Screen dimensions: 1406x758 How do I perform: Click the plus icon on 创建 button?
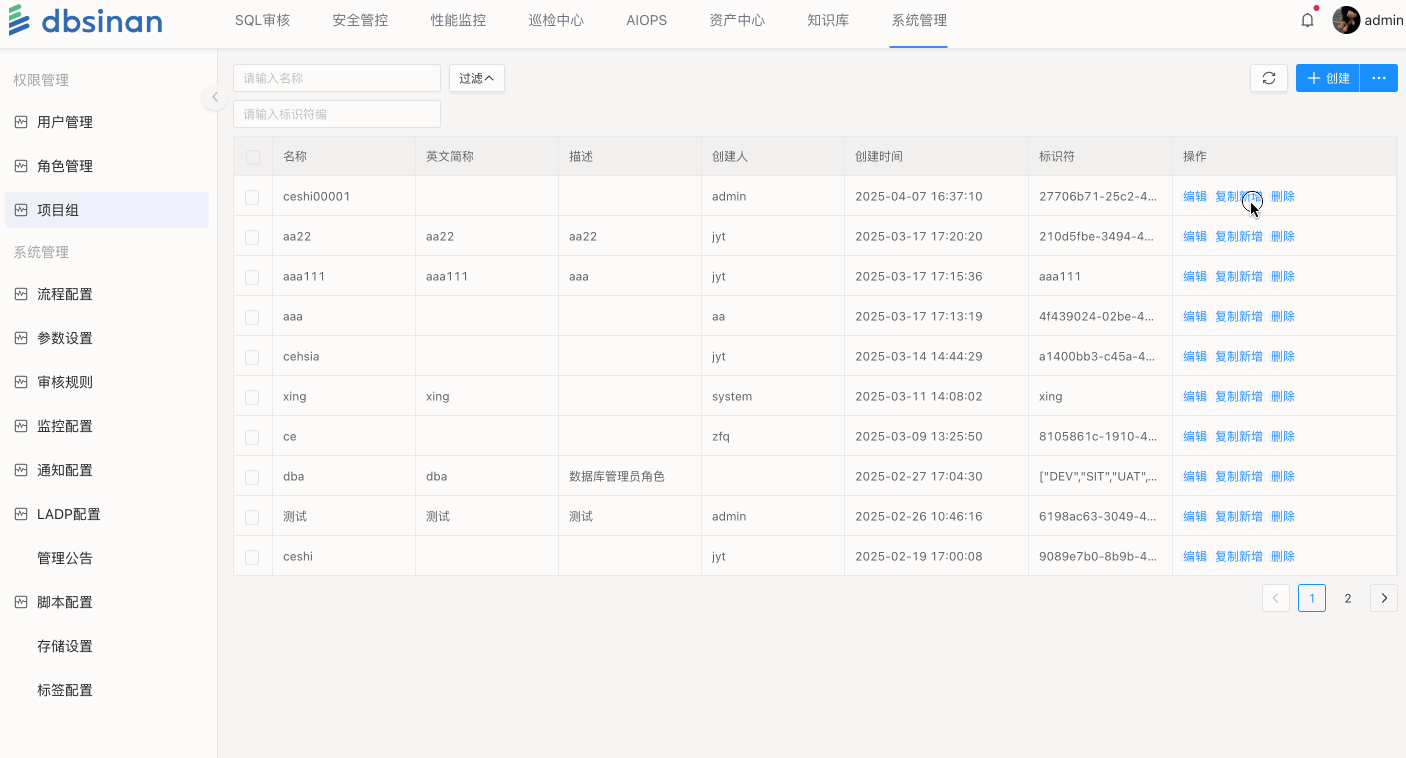point(1314,78)
